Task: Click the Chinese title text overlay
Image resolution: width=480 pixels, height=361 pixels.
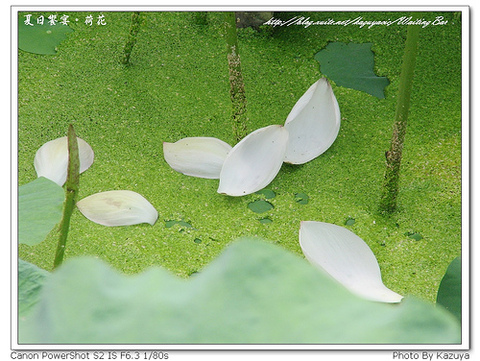Action: (x=65, y=21)
